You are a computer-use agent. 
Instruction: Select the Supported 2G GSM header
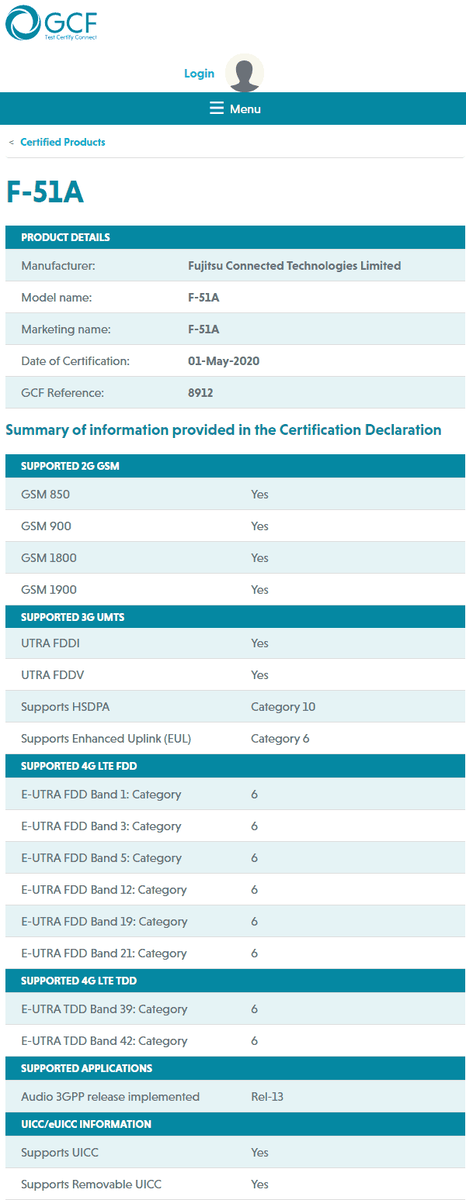coord(235,466)
